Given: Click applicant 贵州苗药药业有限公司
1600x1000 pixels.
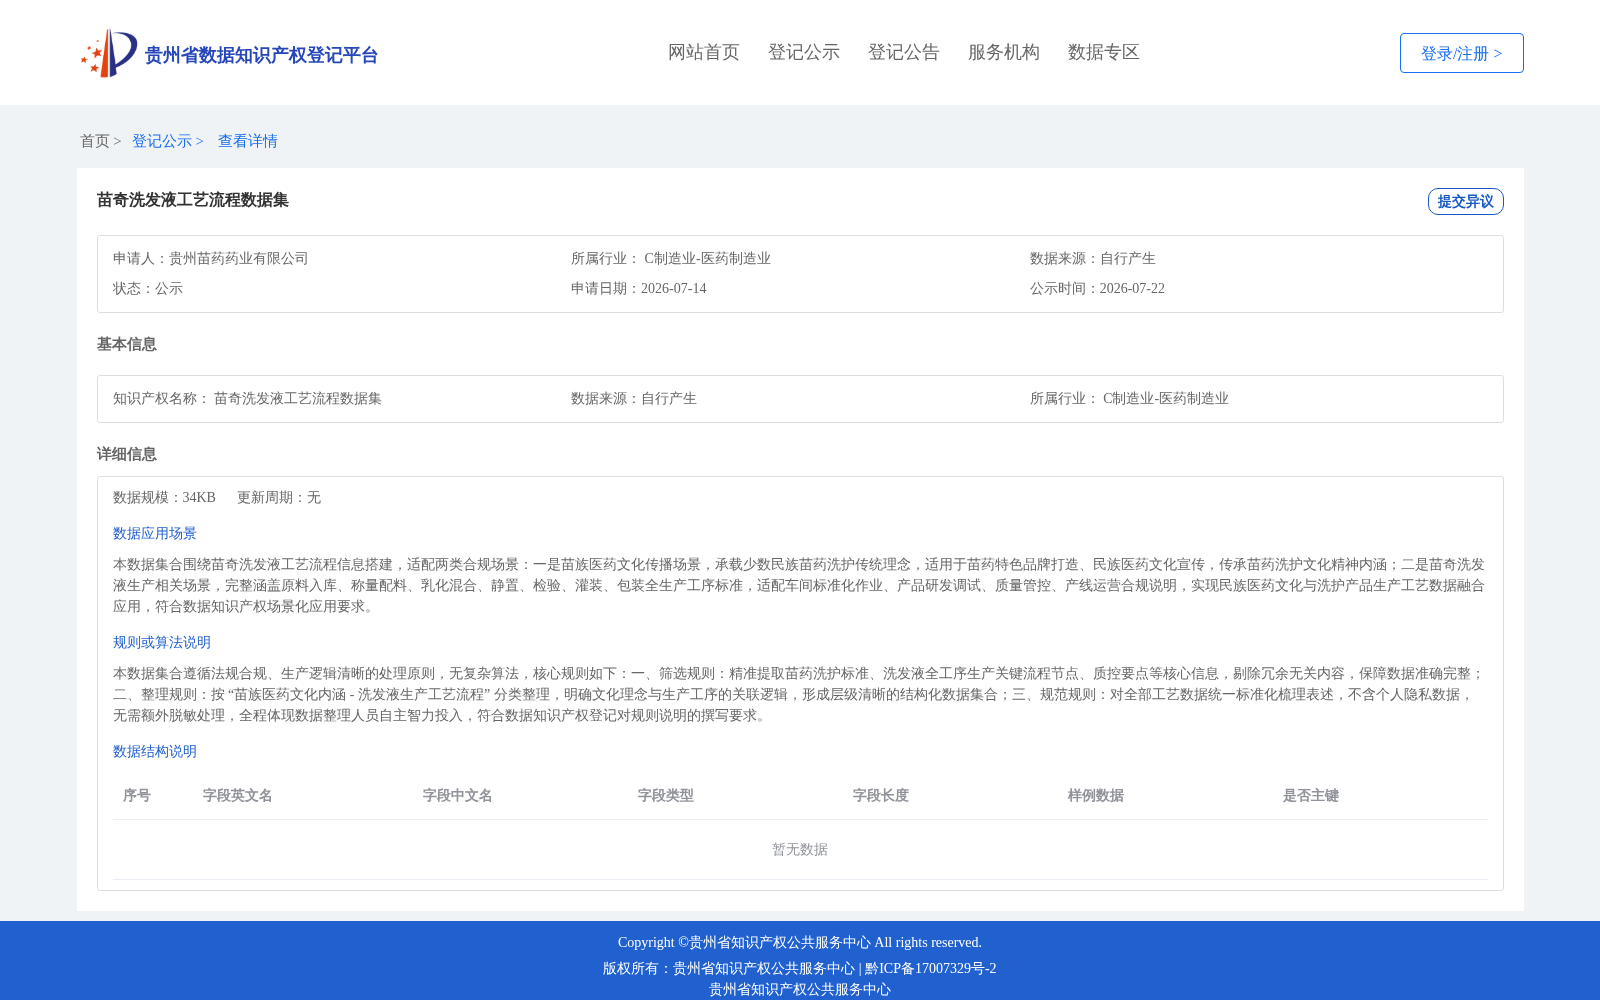Looking at the screenshot, I should click(x=239, y=258).
